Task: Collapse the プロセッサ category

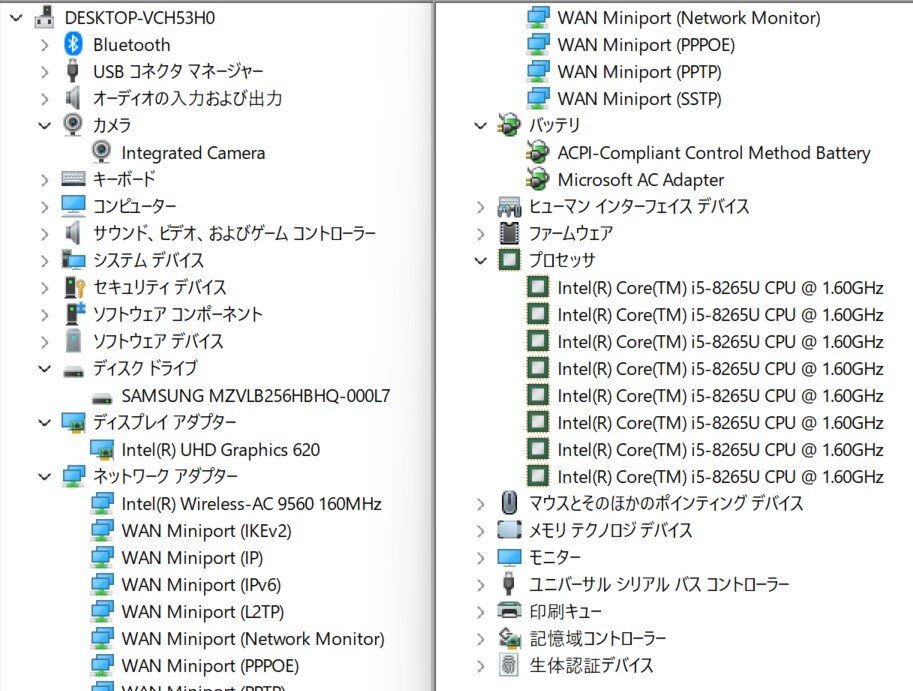Action: click(480, 260)
